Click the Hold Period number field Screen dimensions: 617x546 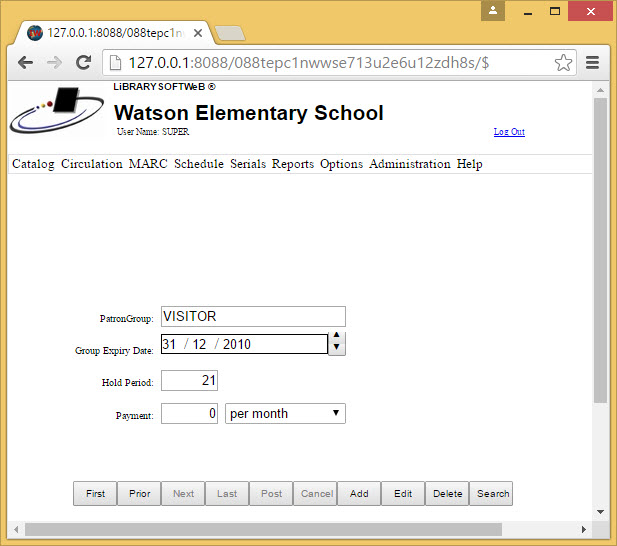coord(189,380)
